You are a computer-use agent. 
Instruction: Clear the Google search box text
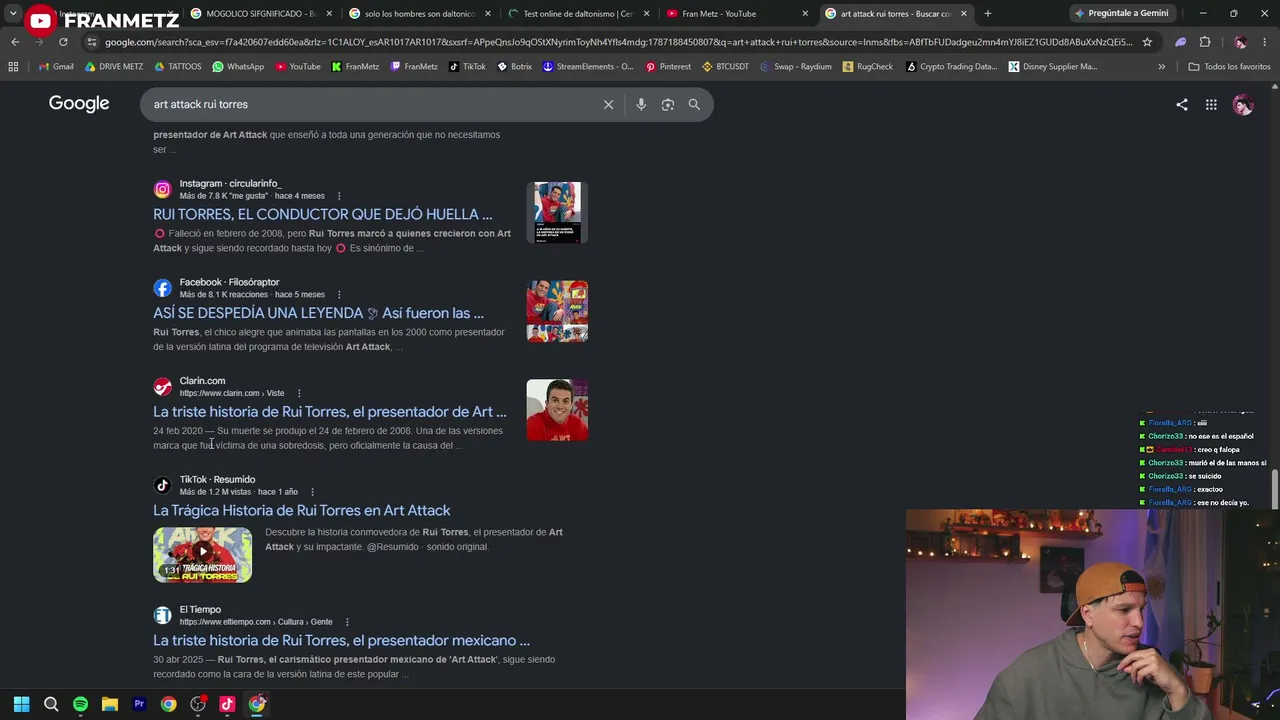tap(608, 104)
